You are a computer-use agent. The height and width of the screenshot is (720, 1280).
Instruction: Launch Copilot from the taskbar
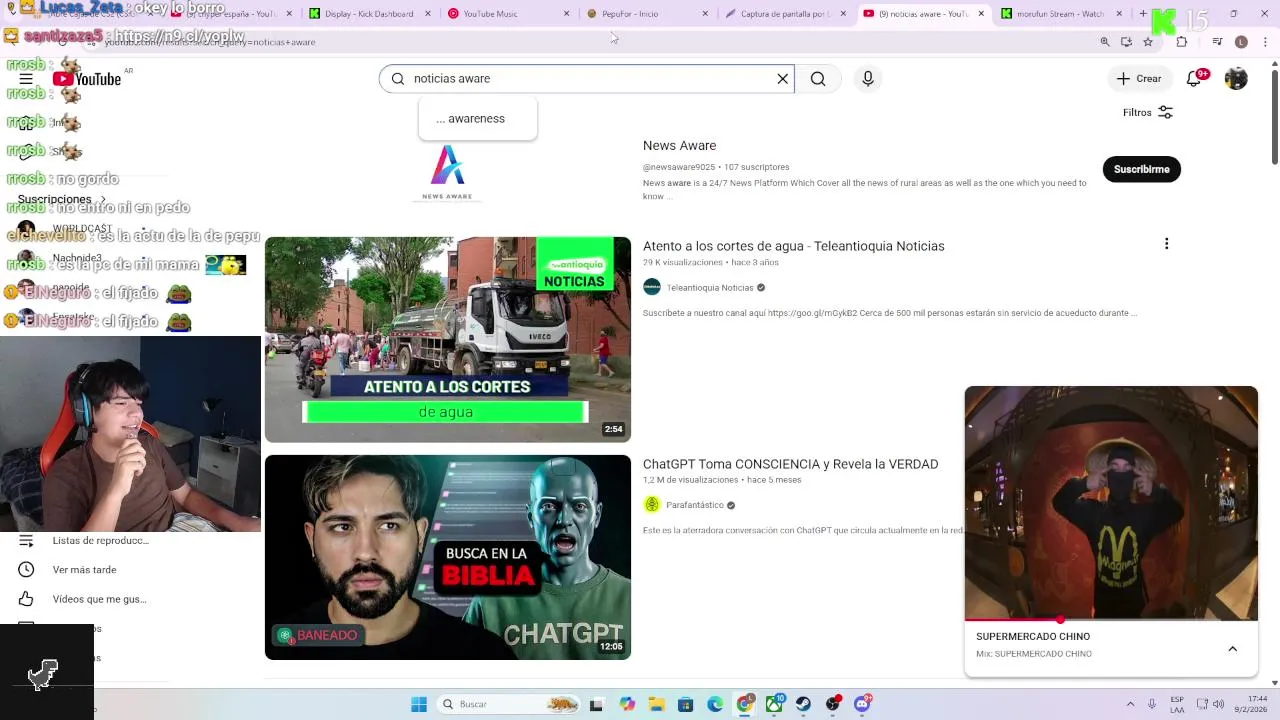627,704
